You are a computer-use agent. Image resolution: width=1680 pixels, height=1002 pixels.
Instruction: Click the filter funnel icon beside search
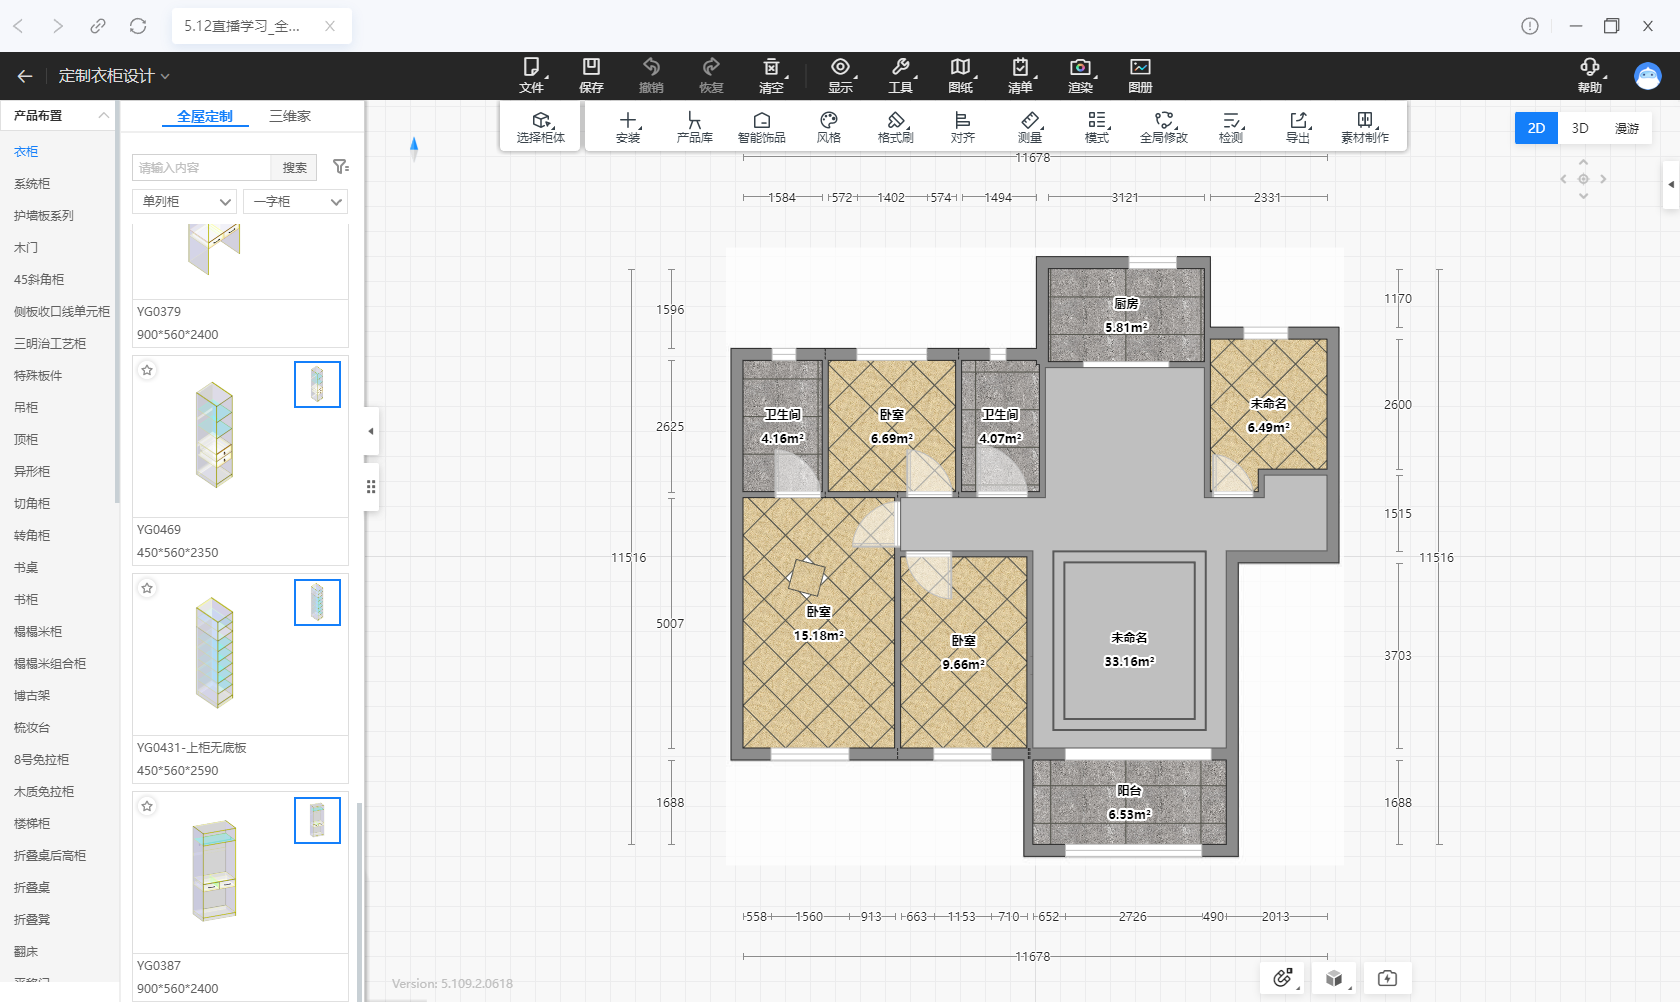[341, 167]
